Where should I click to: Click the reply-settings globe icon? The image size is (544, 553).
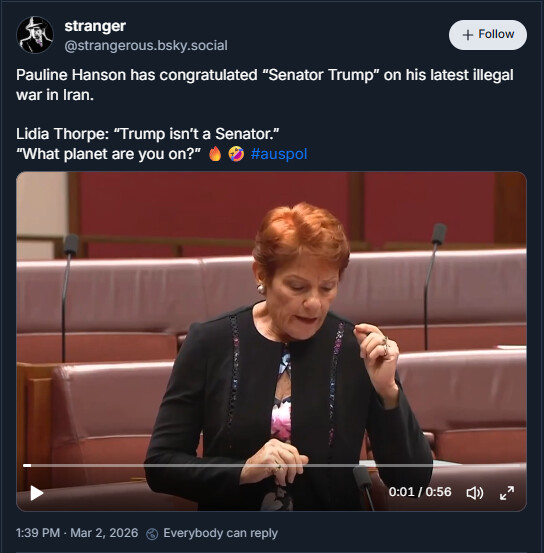coord(152,534)
